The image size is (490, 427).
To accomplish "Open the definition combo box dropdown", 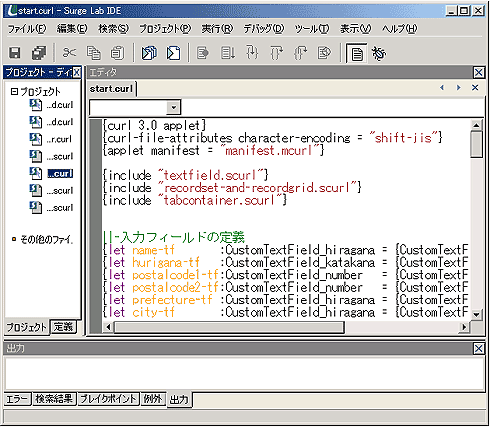I will (x=173, y=107).
